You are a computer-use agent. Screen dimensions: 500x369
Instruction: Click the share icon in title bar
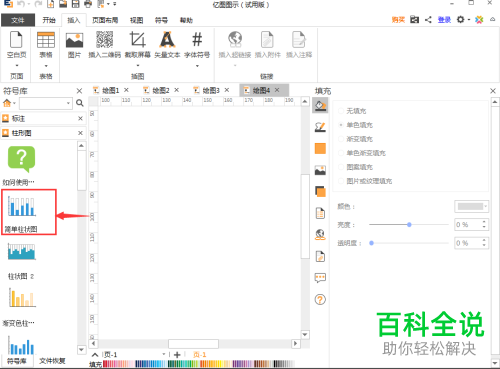coord(428,20)
